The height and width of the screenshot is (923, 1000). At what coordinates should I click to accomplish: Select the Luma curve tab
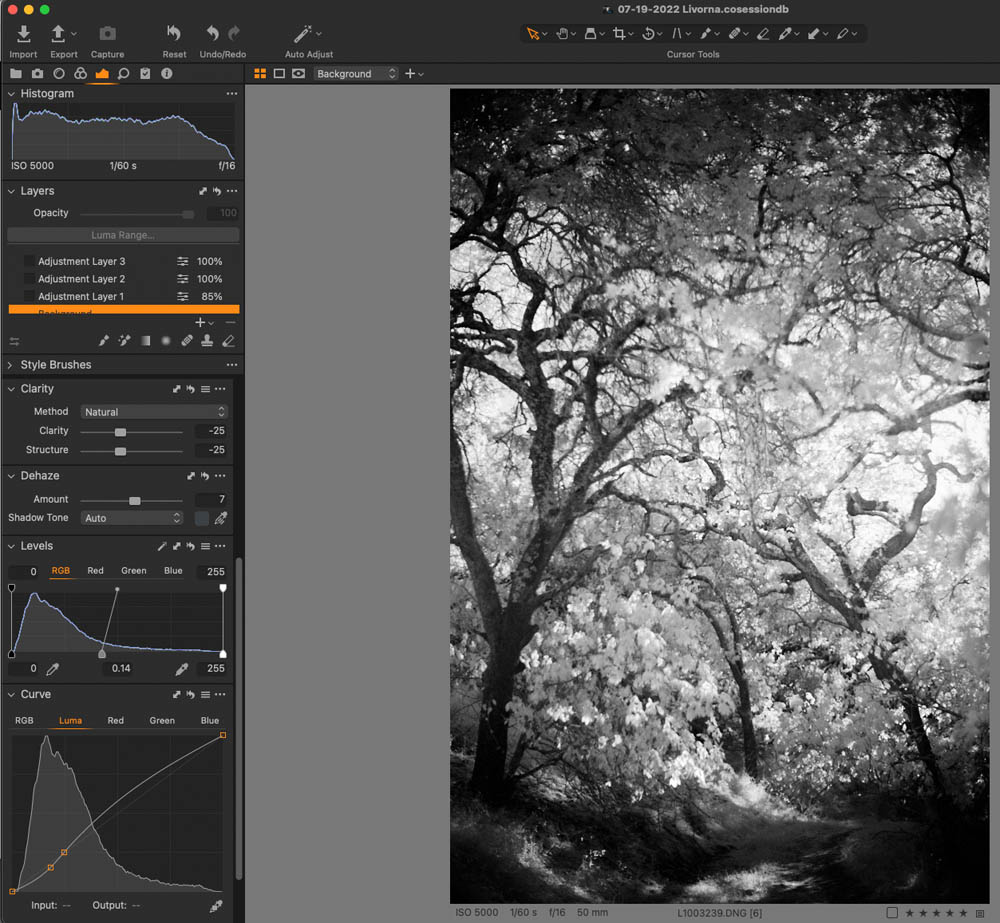(70, 720)
